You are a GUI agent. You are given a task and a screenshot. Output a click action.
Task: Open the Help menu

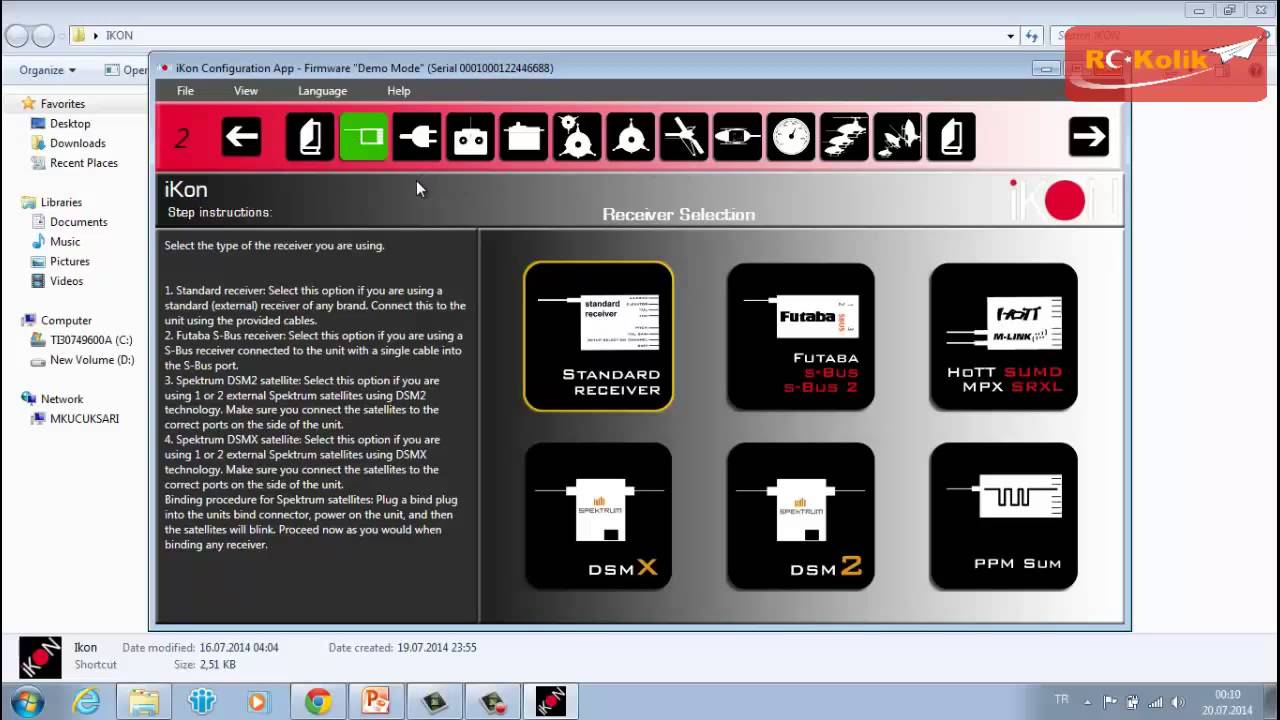pos(399,91)
